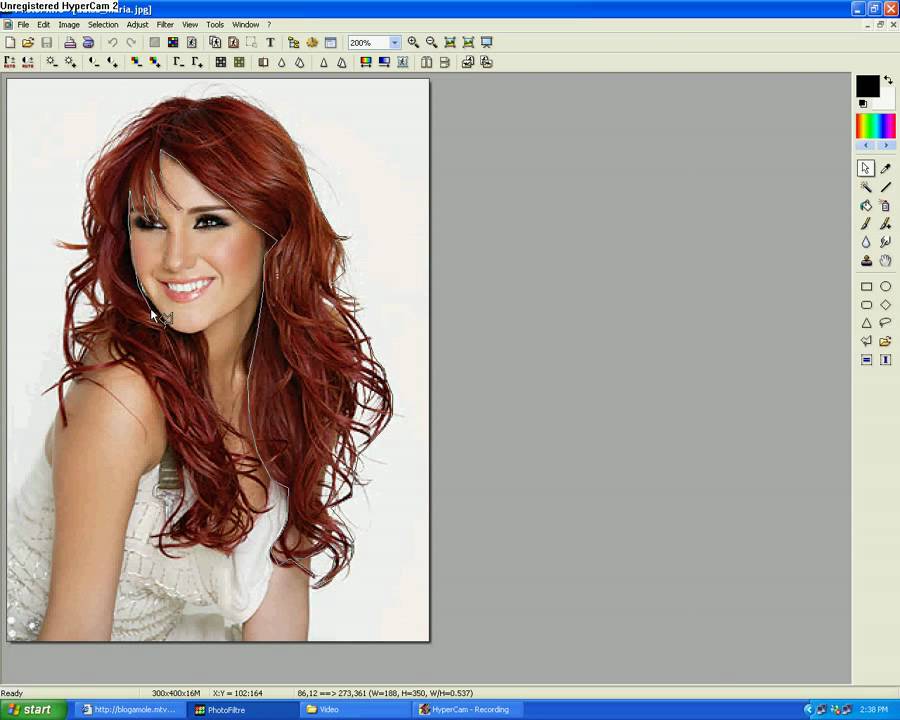Select the Blur water drop tool

866,242
